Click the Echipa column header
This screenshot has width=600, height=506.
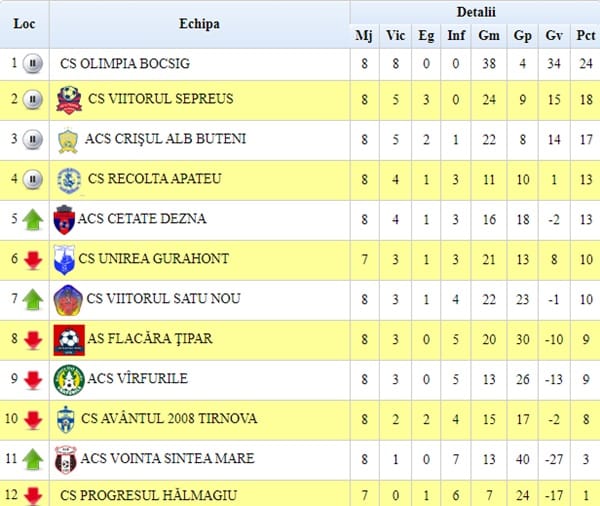coord(199,24)
